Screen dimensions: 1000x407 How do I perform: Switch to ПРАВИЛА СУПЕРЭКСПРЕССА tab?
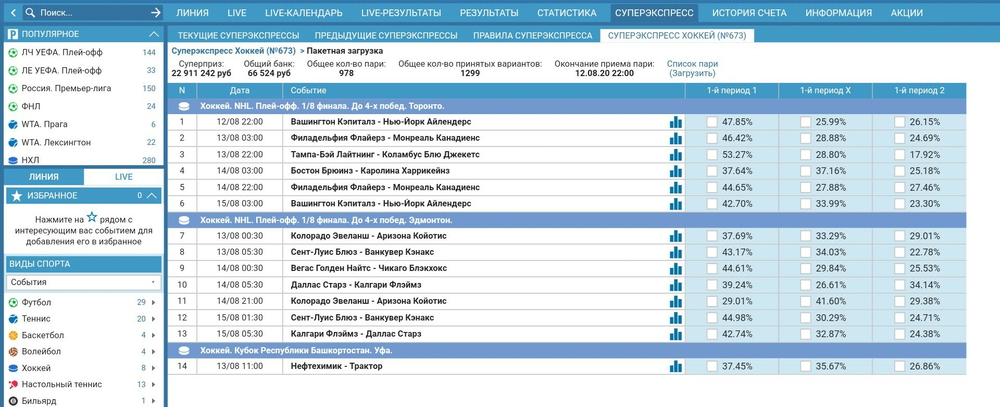point(533,36)
